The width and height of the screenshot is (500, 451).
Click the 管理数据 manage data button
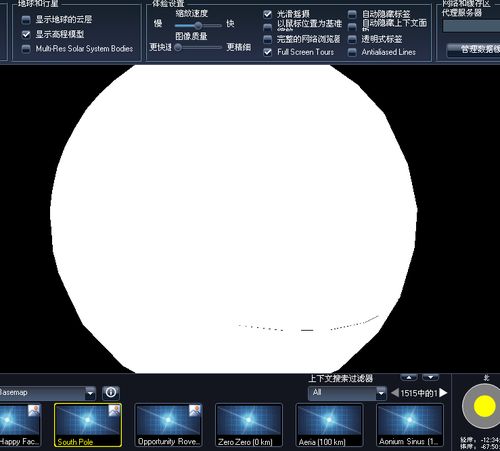473,50
